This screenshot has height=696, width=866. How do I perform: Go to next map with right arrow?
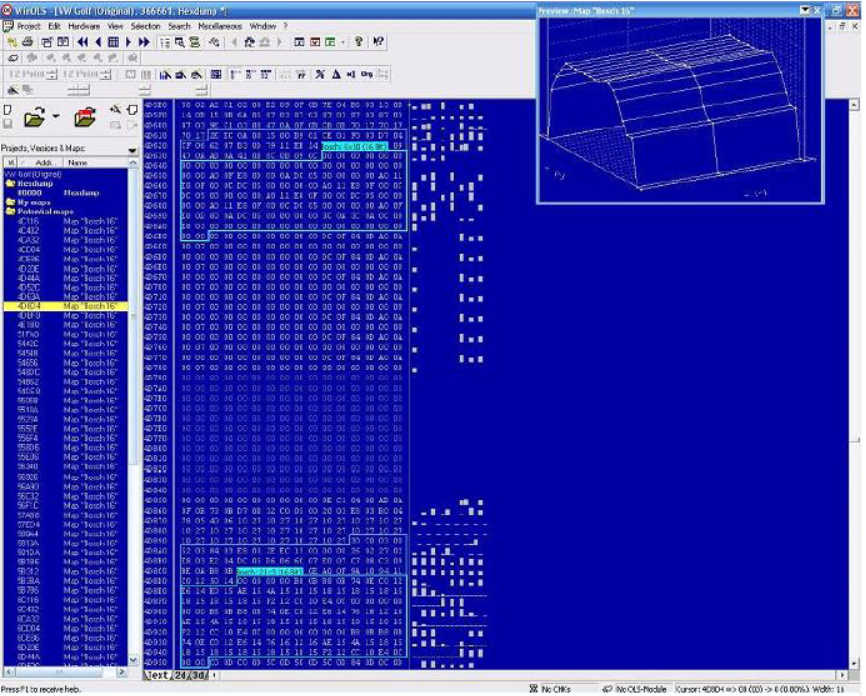tap(129, 42)
